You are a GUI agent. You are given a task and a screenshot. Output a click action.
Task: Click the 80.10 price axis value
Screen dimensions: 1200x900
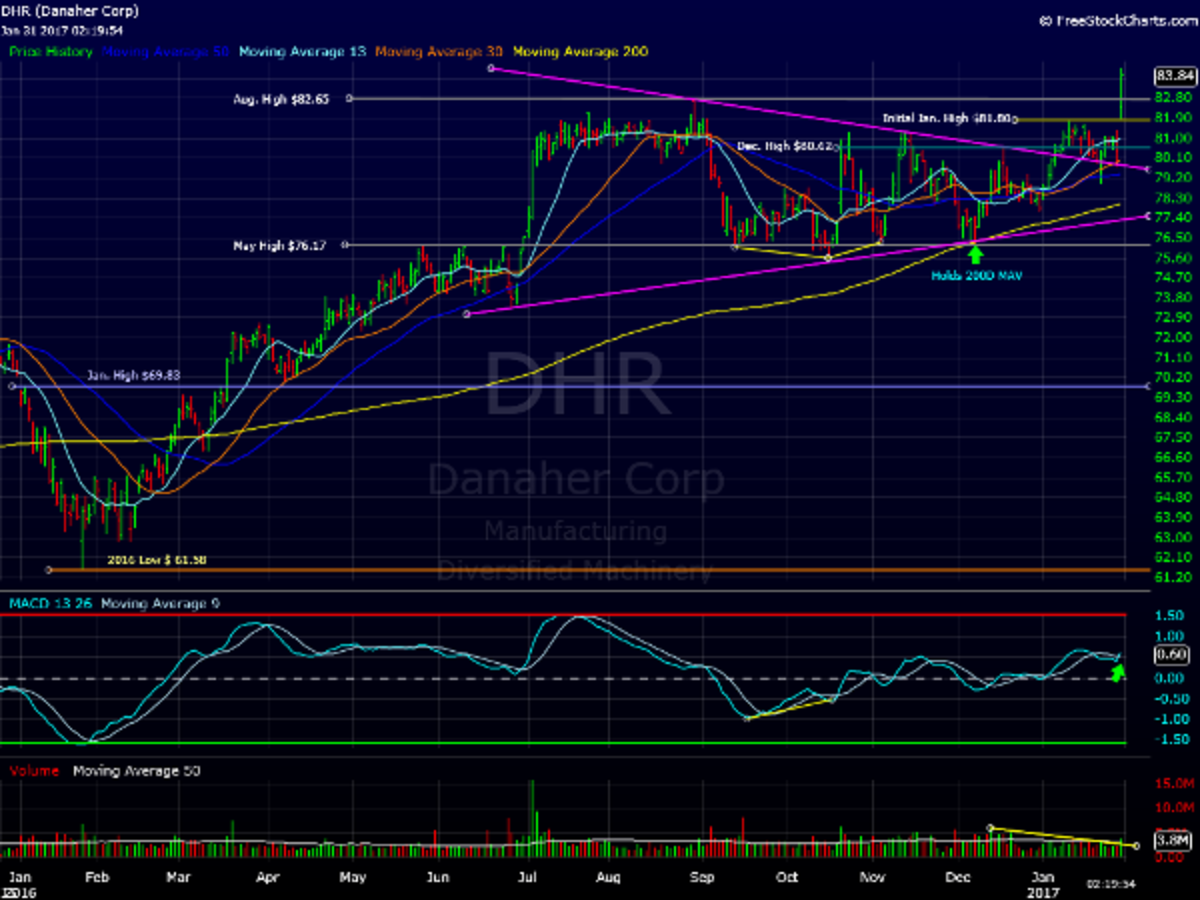[1172, 157]
